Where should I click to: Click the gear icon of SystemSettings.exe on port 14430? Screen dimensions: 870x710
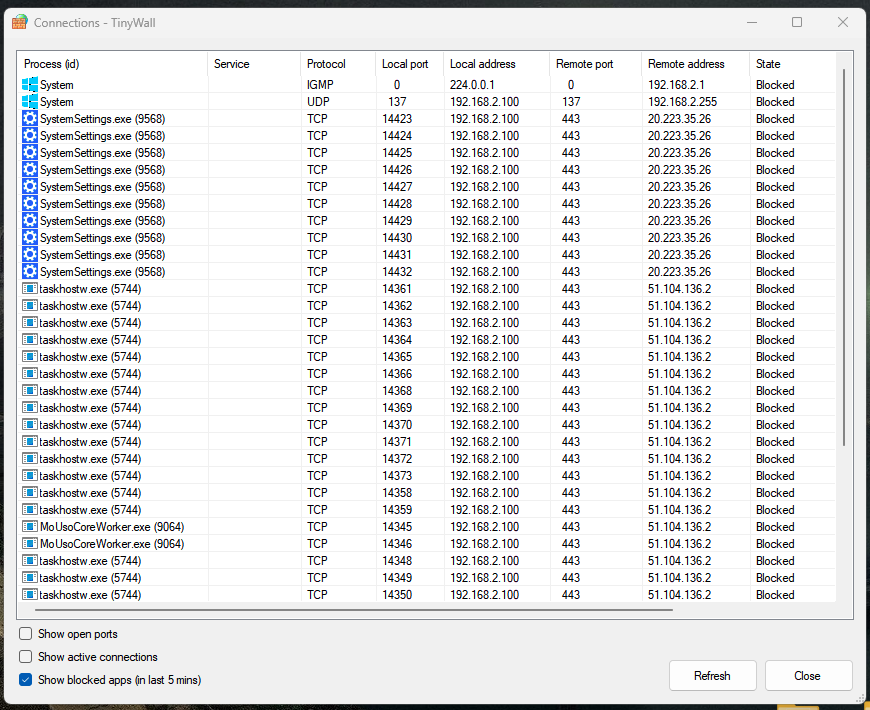pyautogui.click(x=30, y=237)
